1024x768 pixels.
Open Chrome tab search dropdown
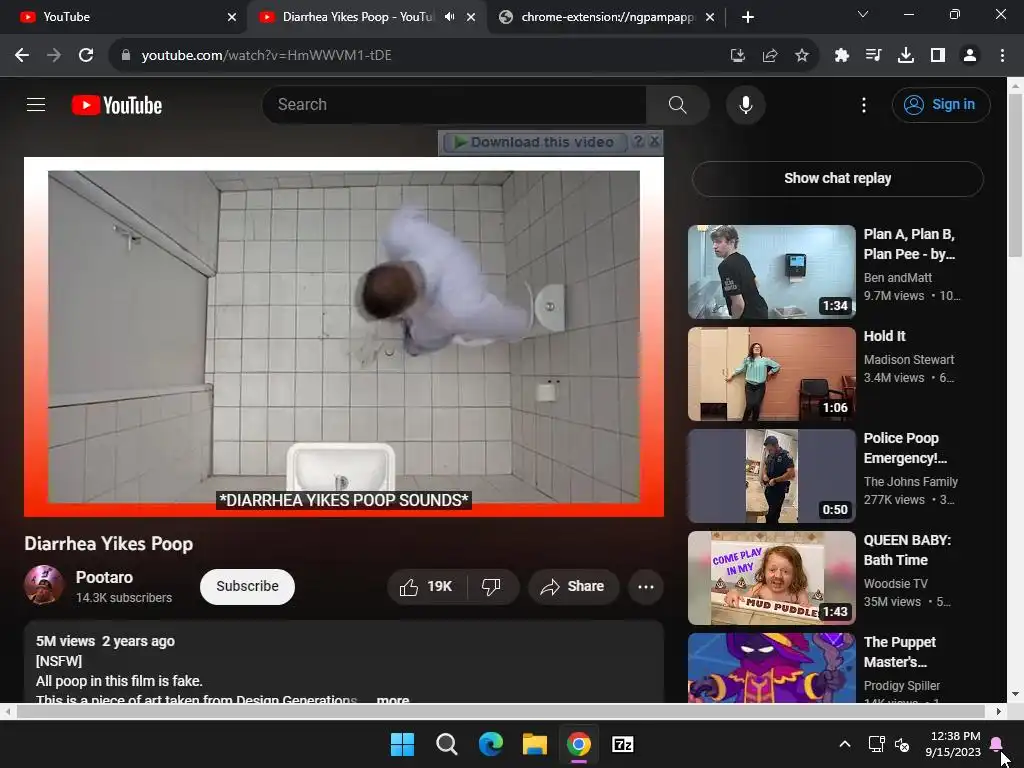coord(863,14)
